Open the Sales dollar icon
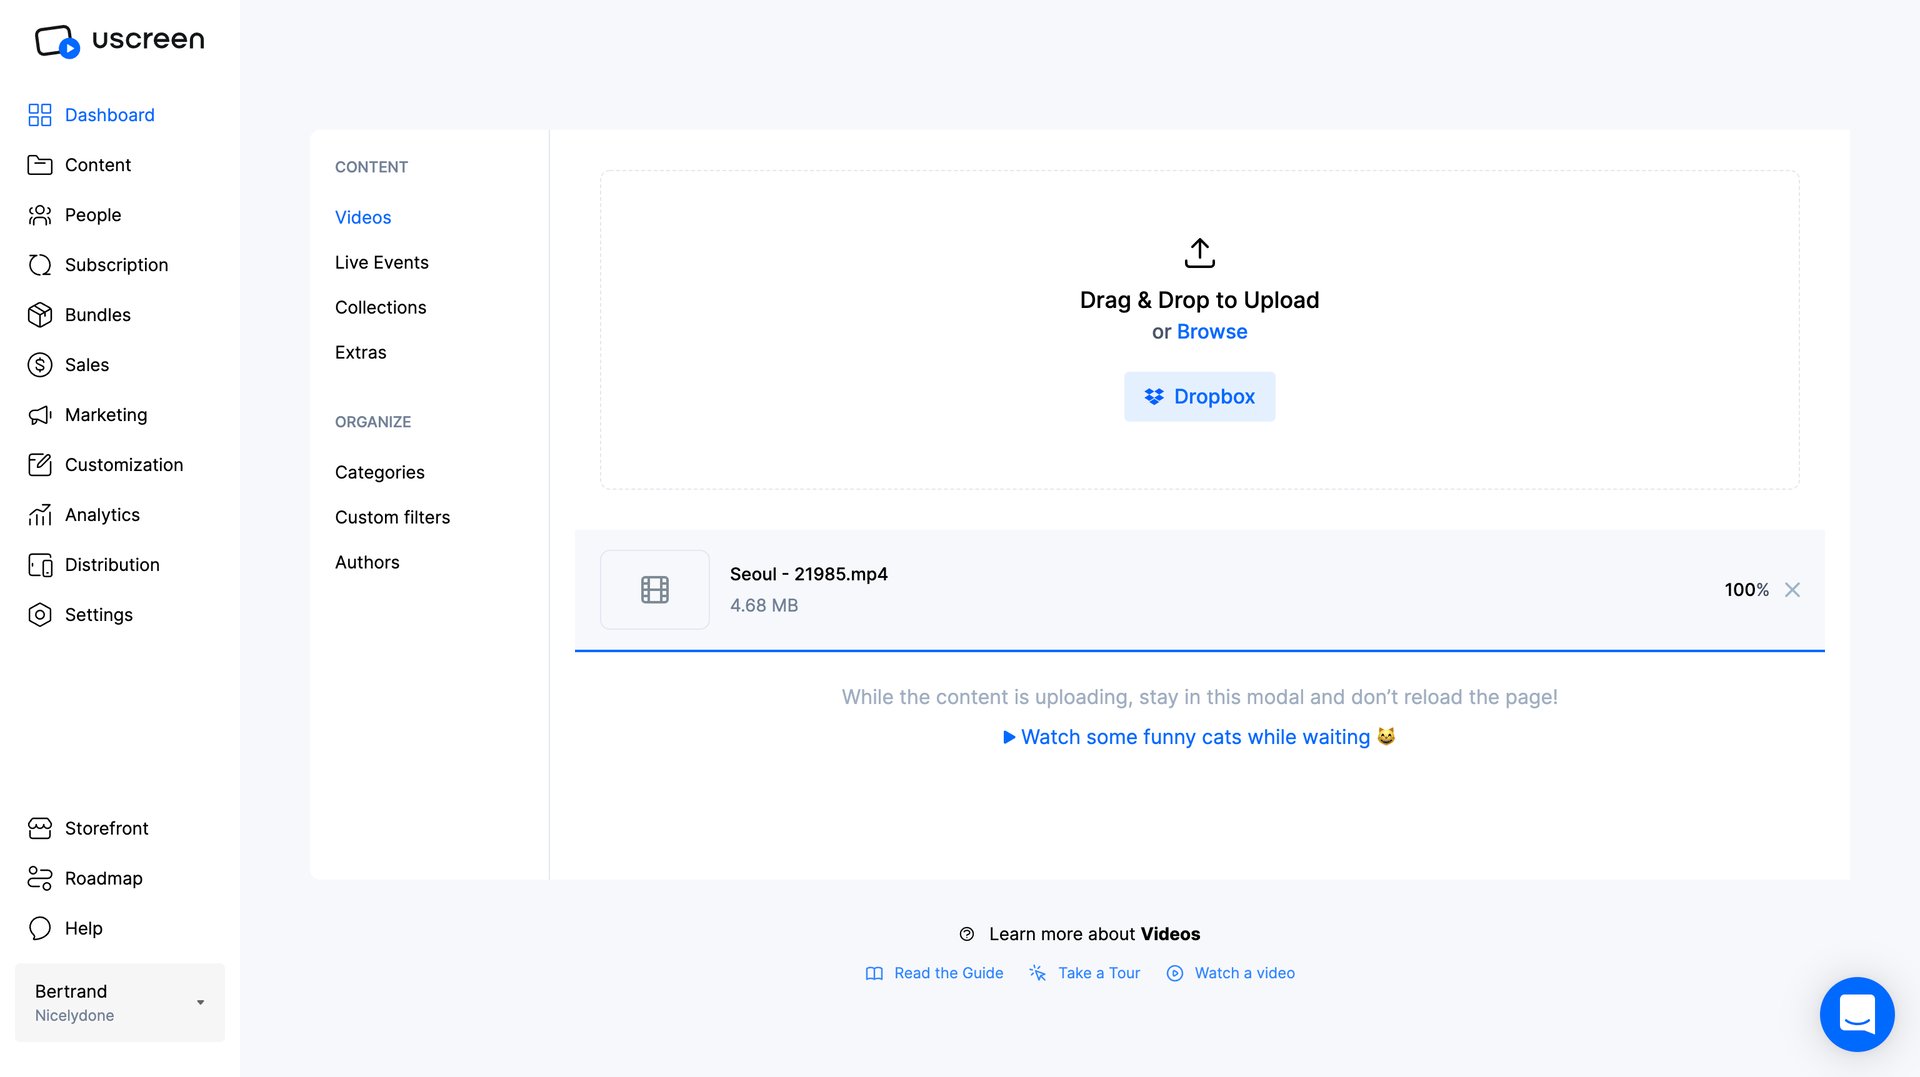 click(x=40, y=365)
